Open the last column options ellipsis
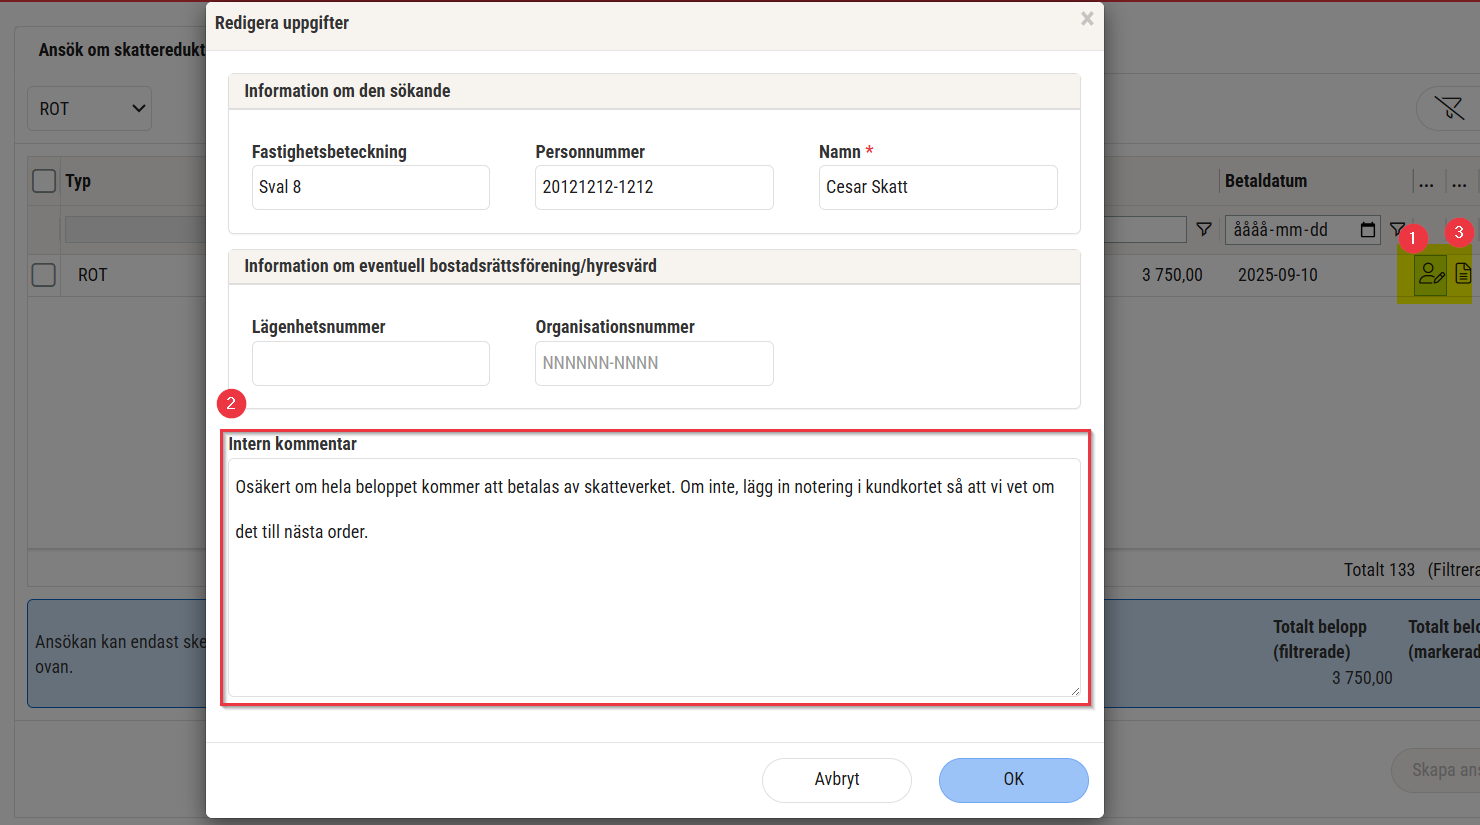Image resolution: width=1480 pixels, height=825 pixels. (x=1459, y=182)
